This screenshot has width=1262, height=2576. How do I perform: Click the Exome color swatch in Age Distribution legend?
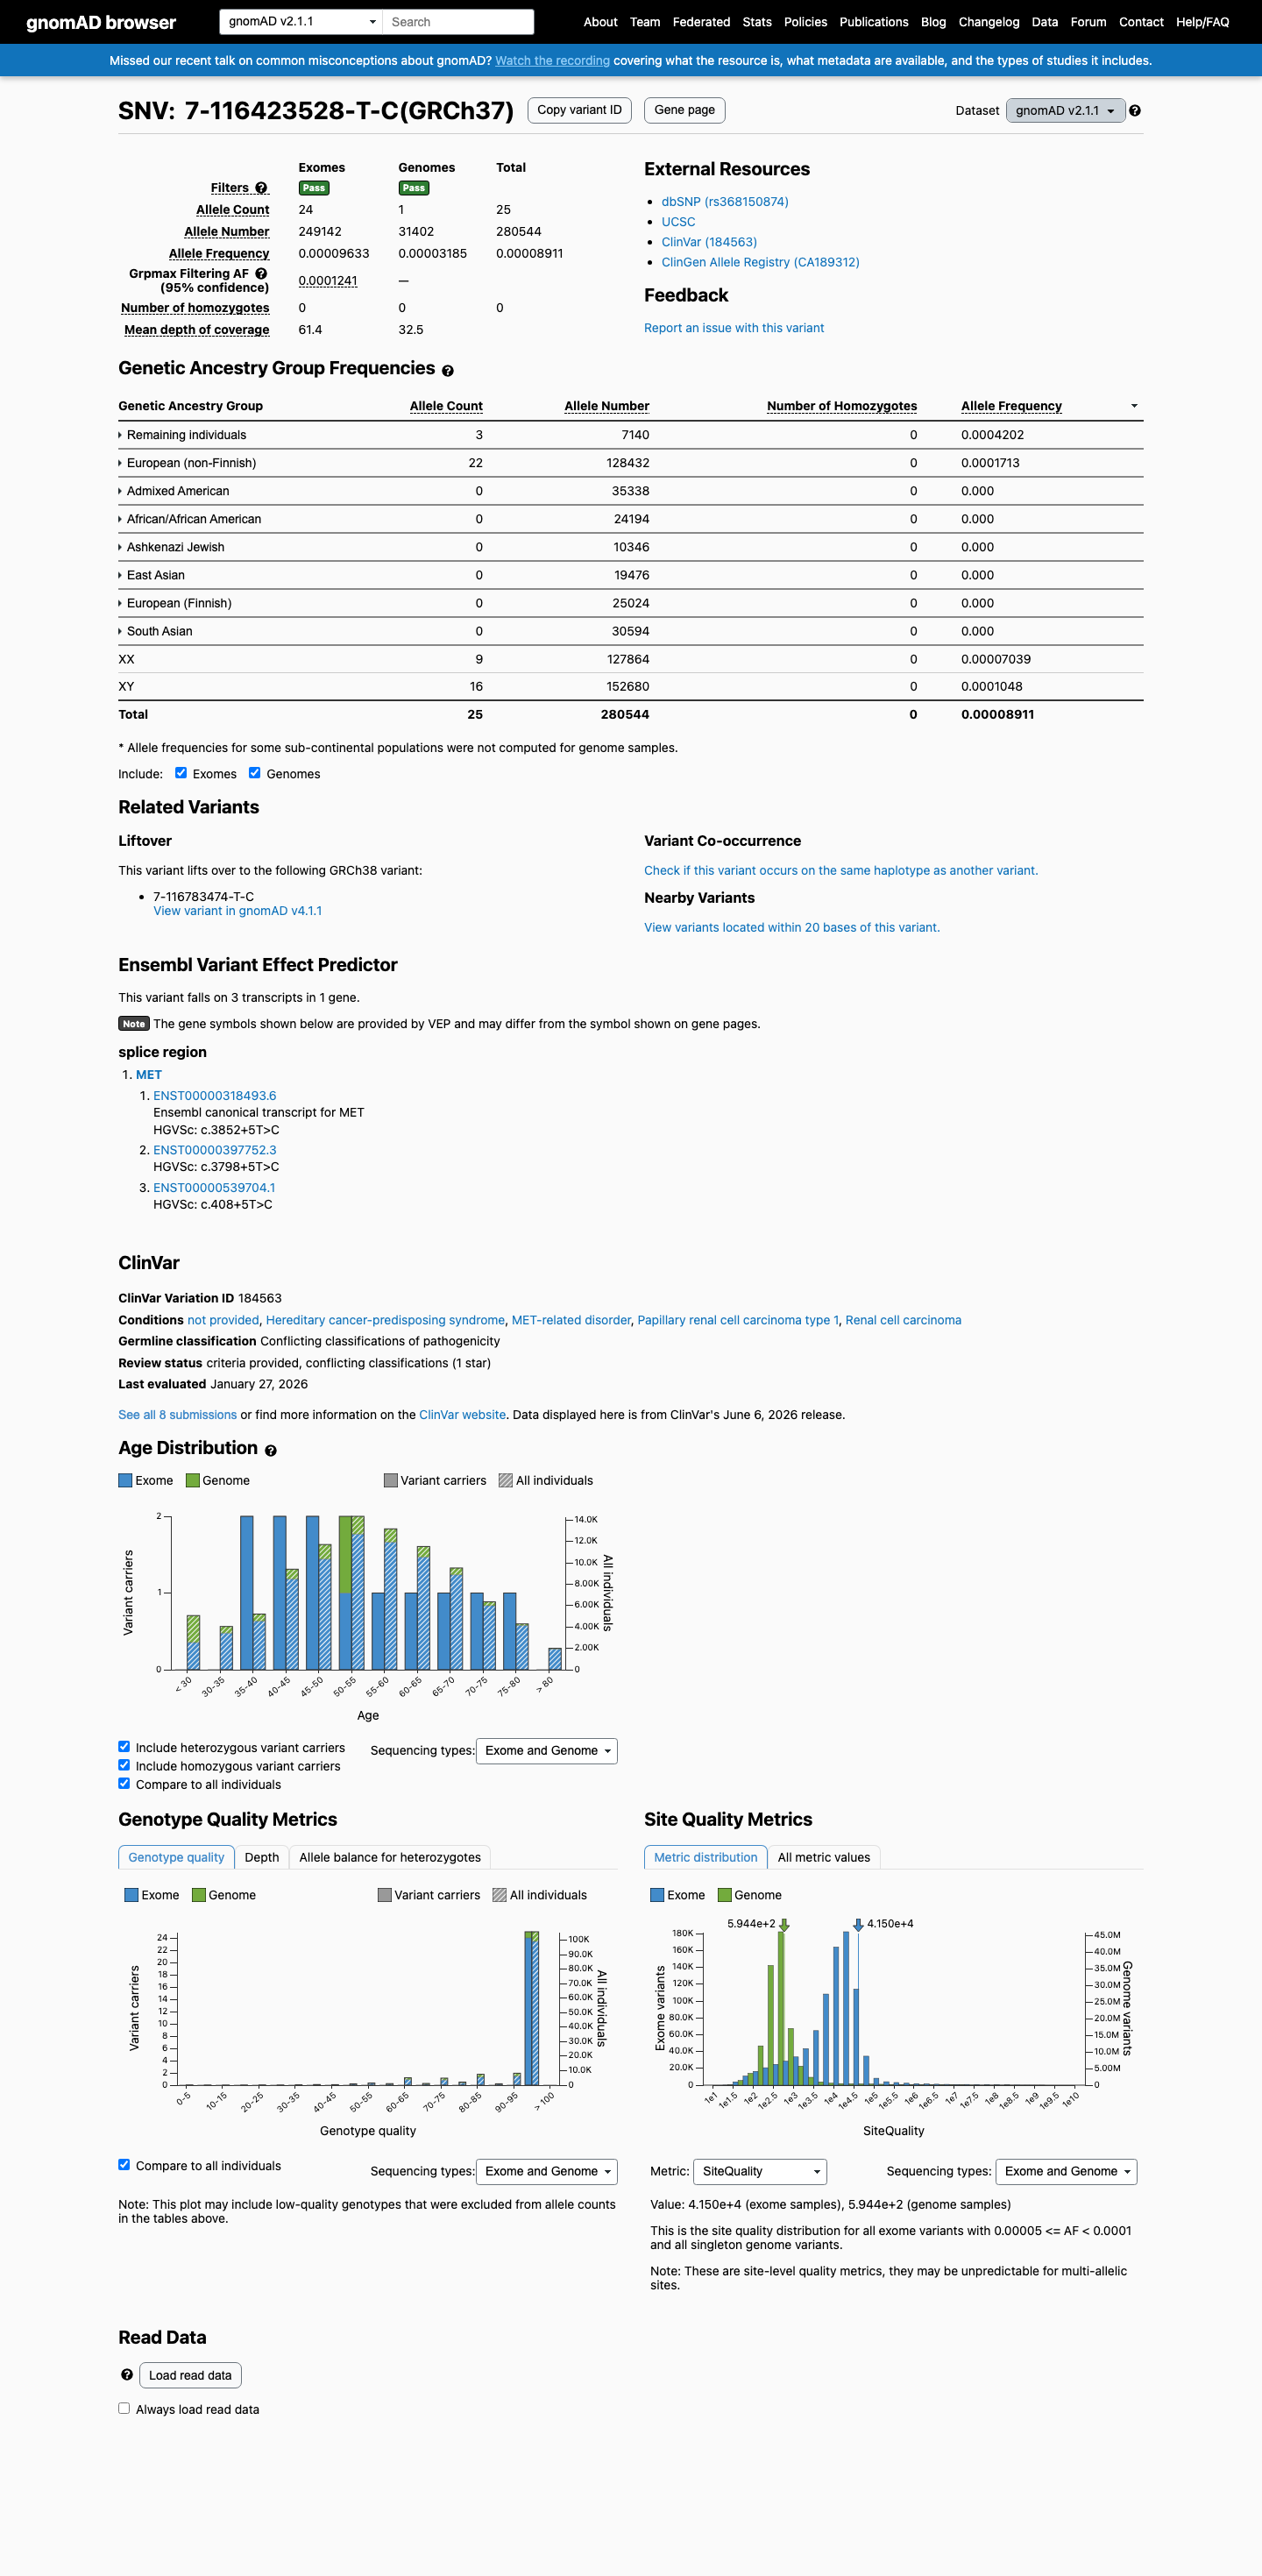(125, 1480)
